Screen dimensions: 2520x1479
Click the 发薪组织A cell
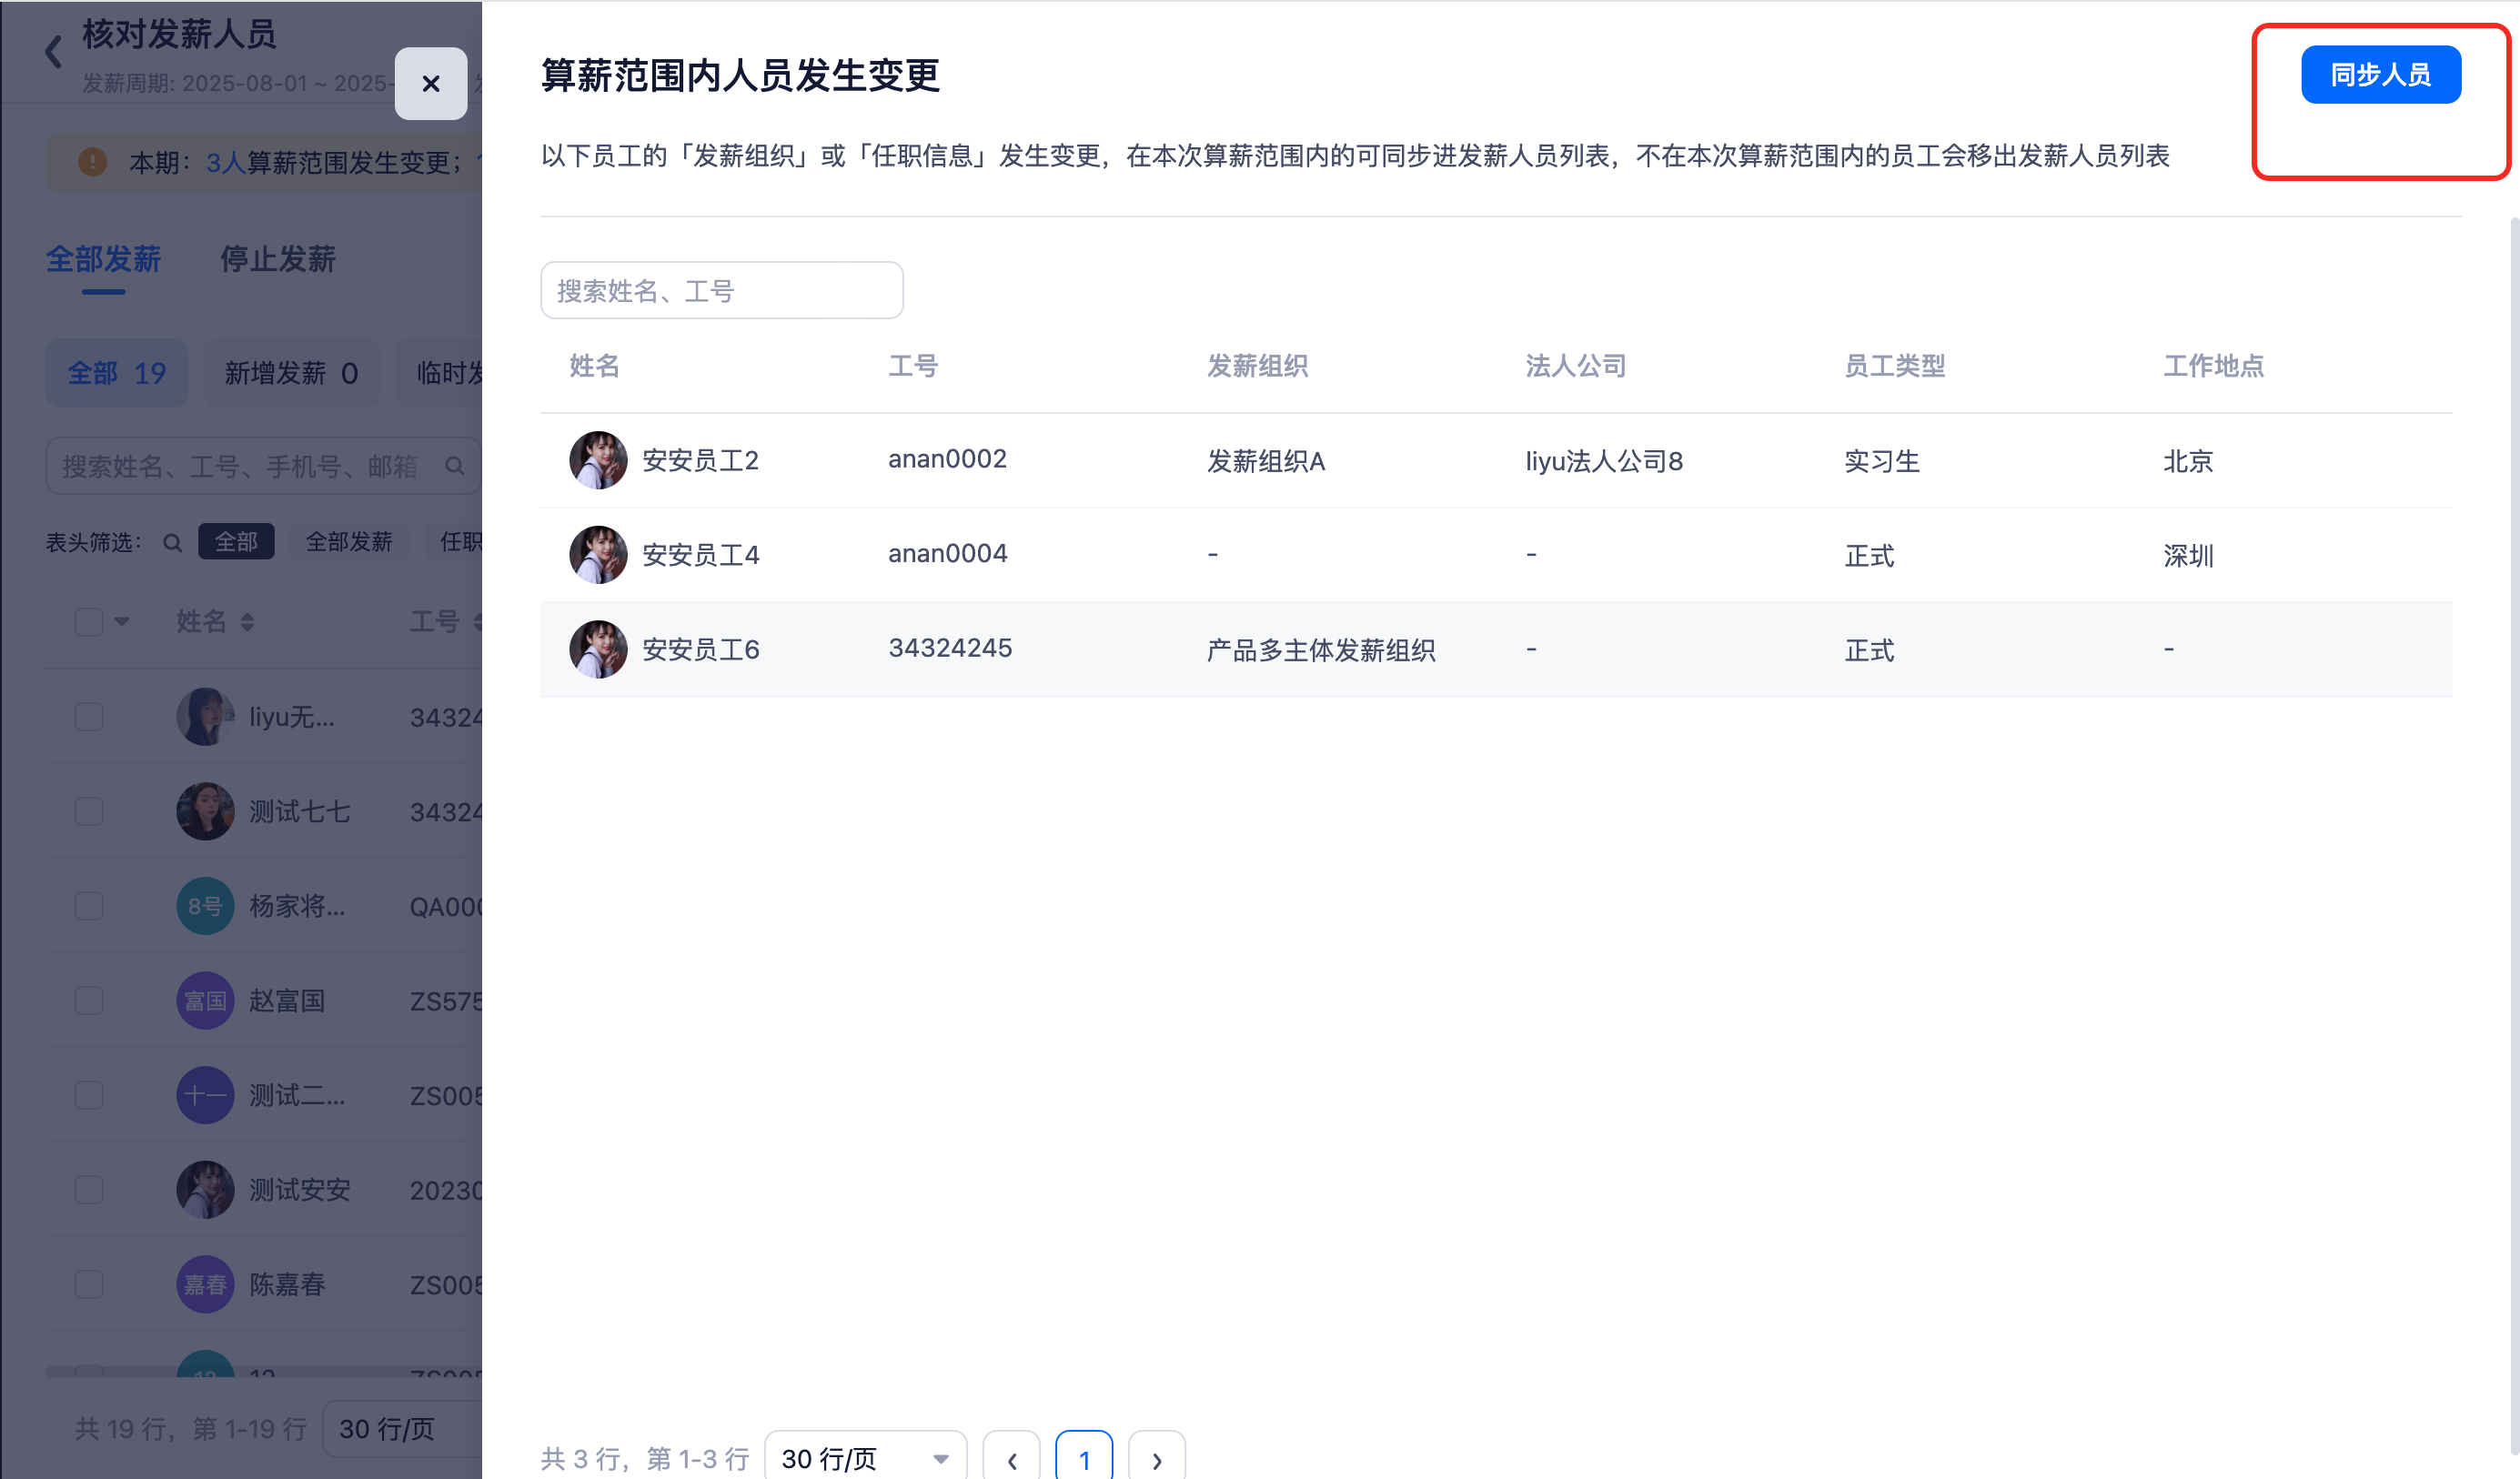click(x=1265, y=461)
